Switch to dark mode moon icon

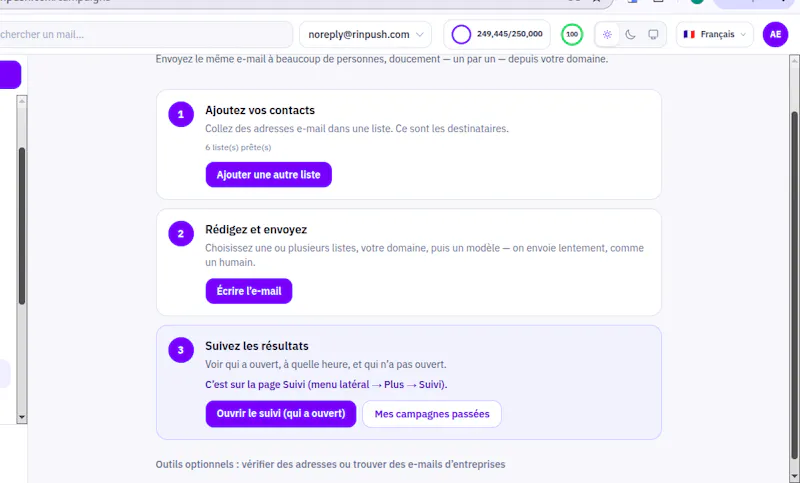pos(630,35)
